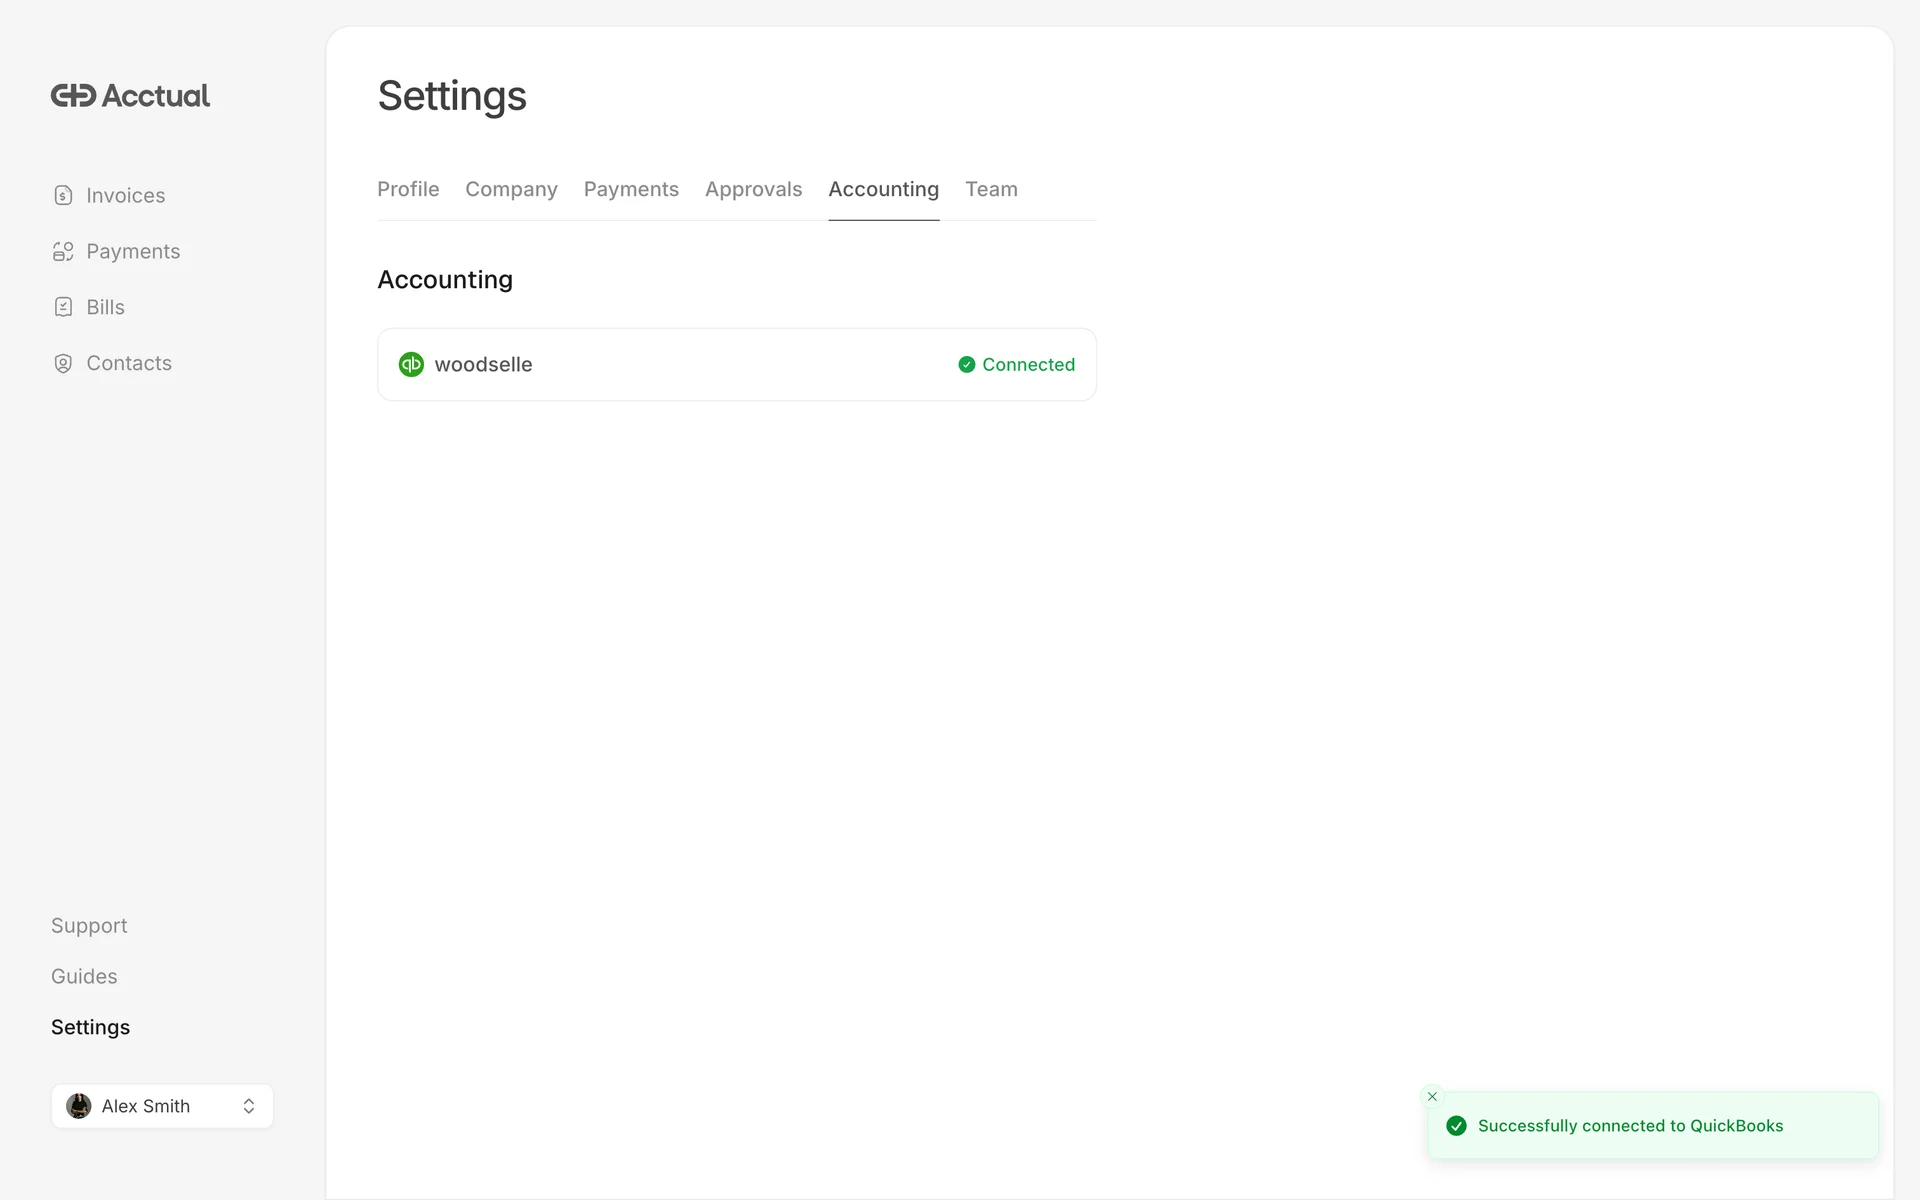Click the Contacts sidebar icon
1920x1200 pixels.
click(63, 364)
